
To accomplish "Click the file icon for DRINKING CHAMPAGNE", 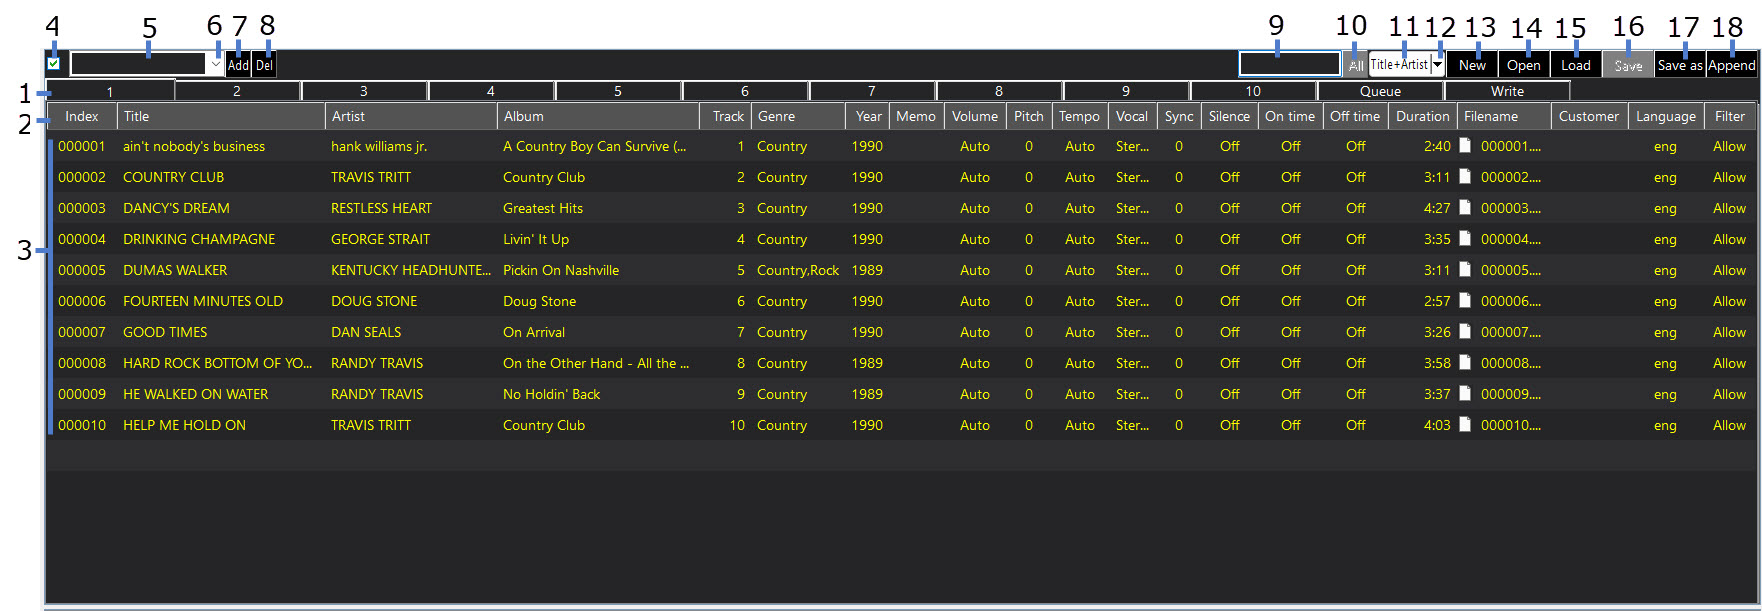I will [1465, 239].
